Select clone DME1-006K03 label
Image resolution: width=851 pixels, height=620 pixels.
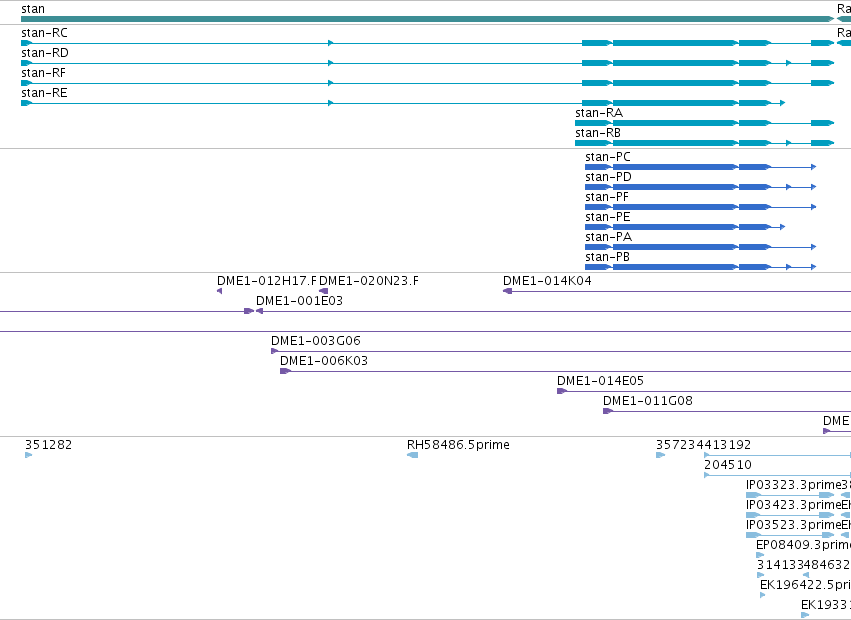point(324,361)
